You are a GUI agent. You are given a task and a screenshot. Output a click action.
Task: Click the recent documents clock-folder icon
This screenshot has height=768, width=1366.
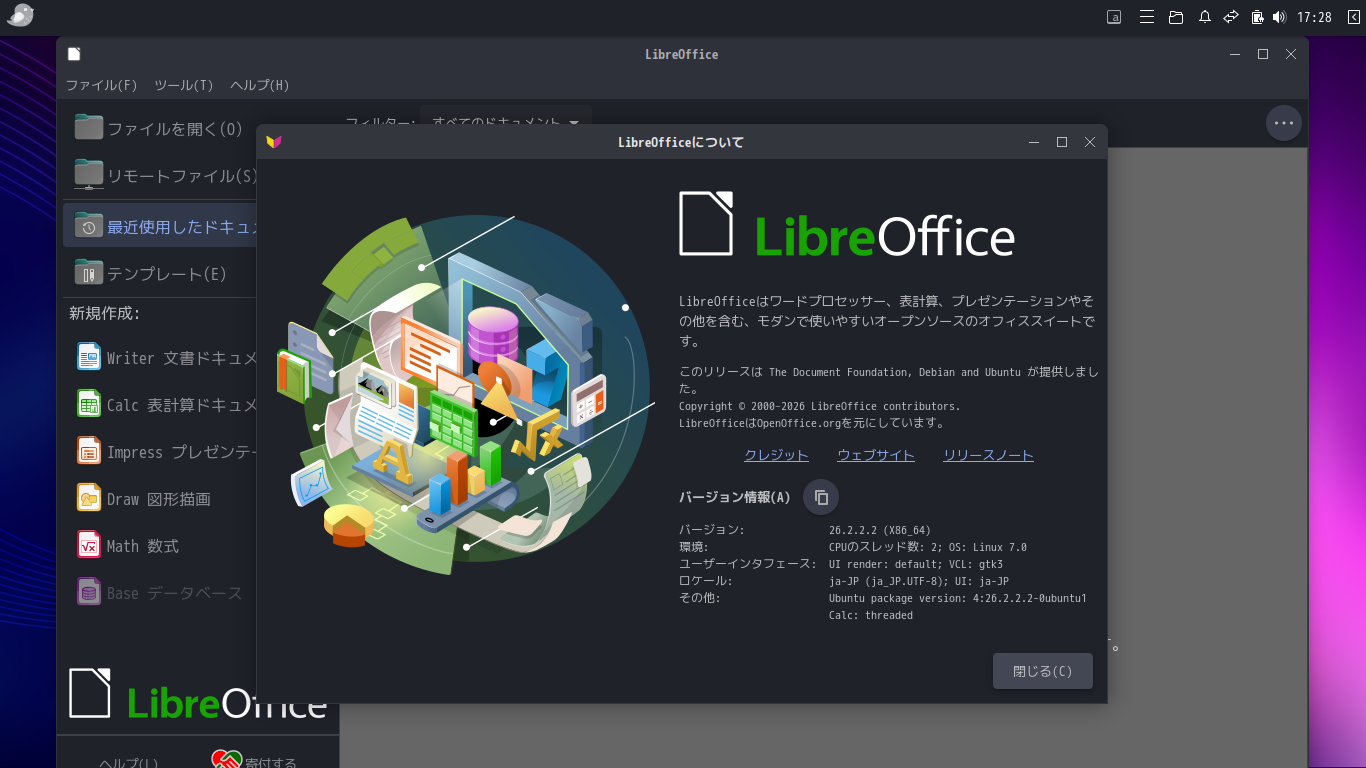pyautogui.click(x=89, y=225)
